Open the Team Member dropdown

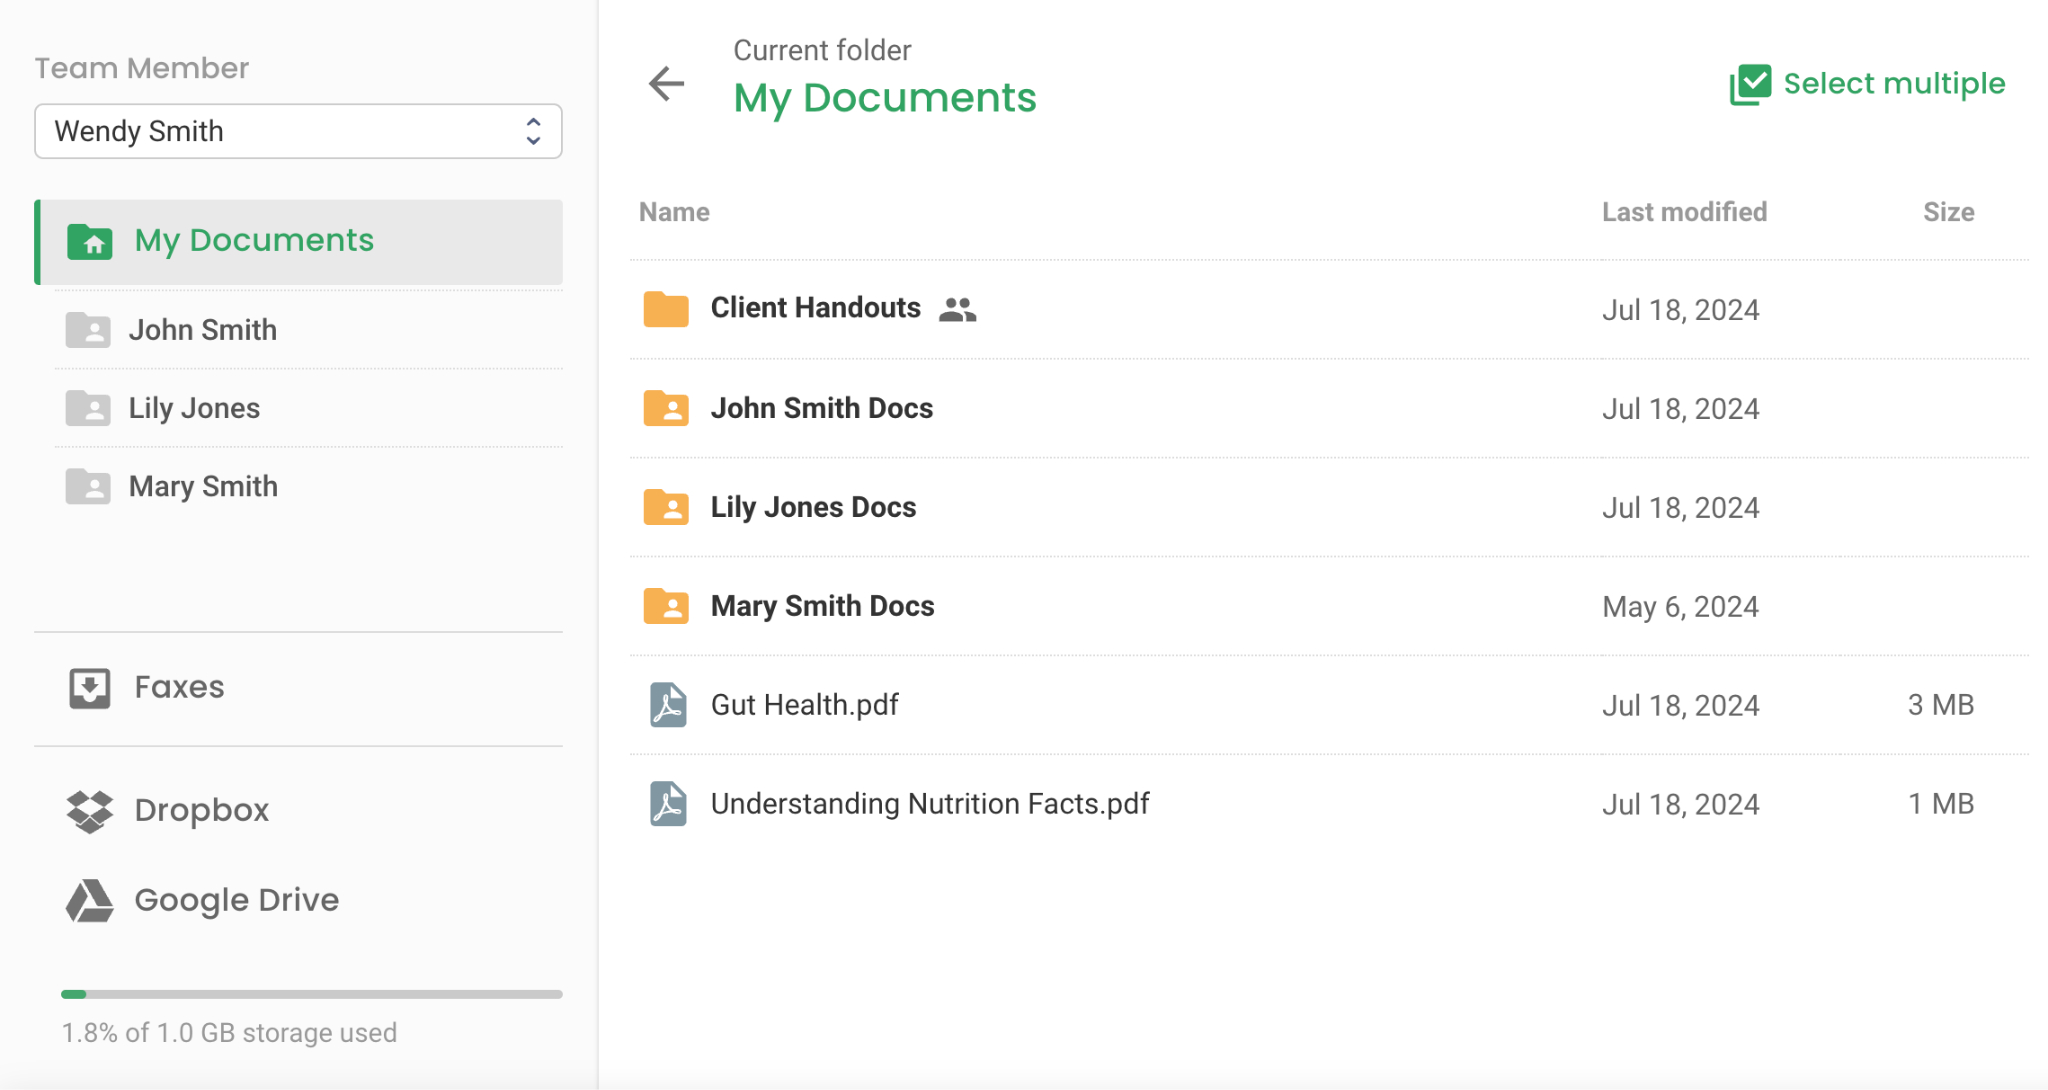298,131
